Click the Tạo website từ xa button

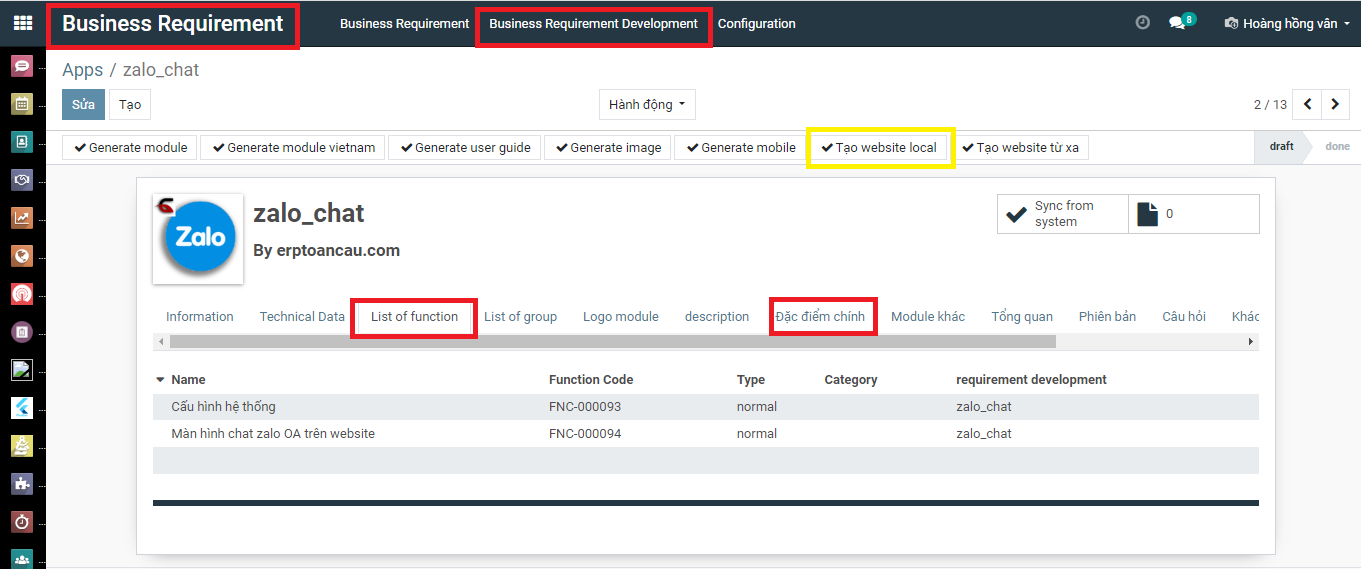point(1019,147)
